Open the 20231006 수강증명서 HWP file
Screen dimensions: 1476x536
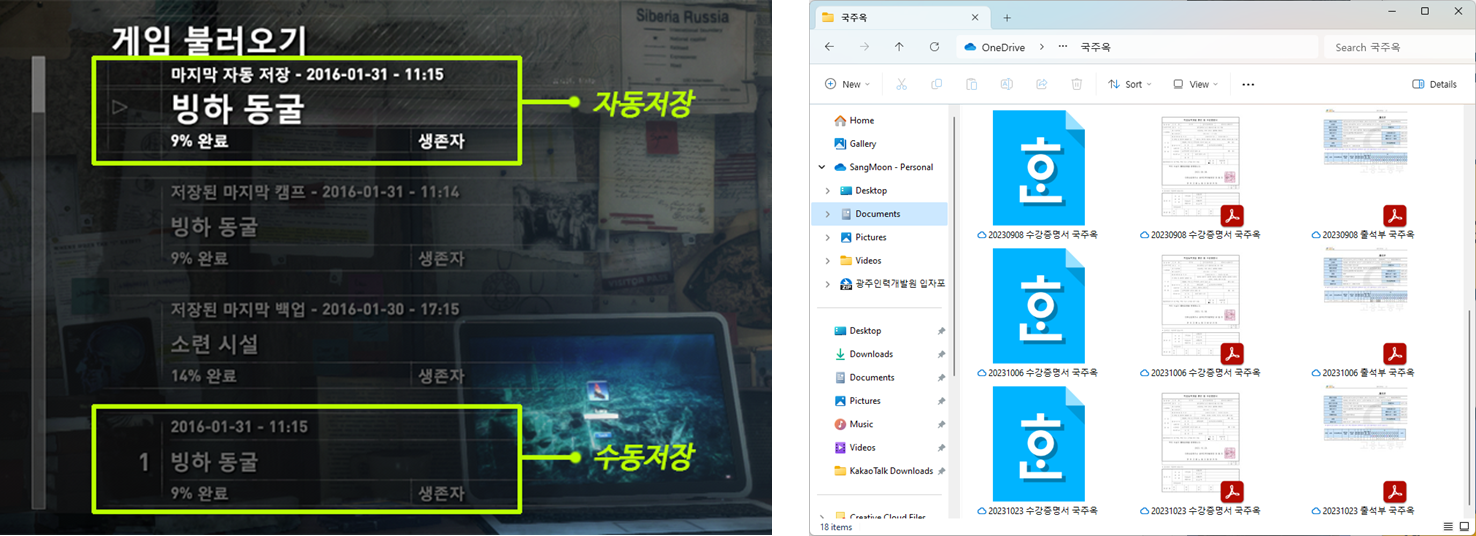(x=1038, y=306)
